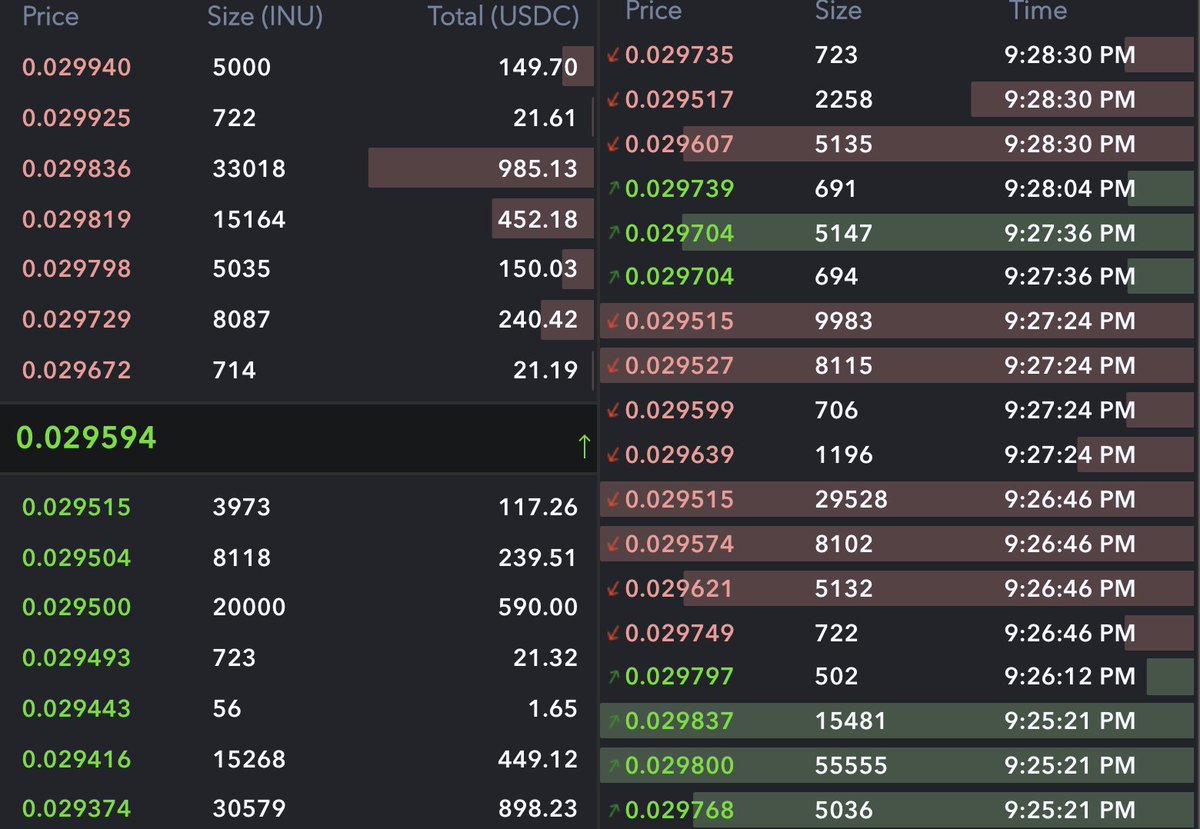Select bid price 0.029416
Screen dimensions: 1200x829
tap(76, 759)
